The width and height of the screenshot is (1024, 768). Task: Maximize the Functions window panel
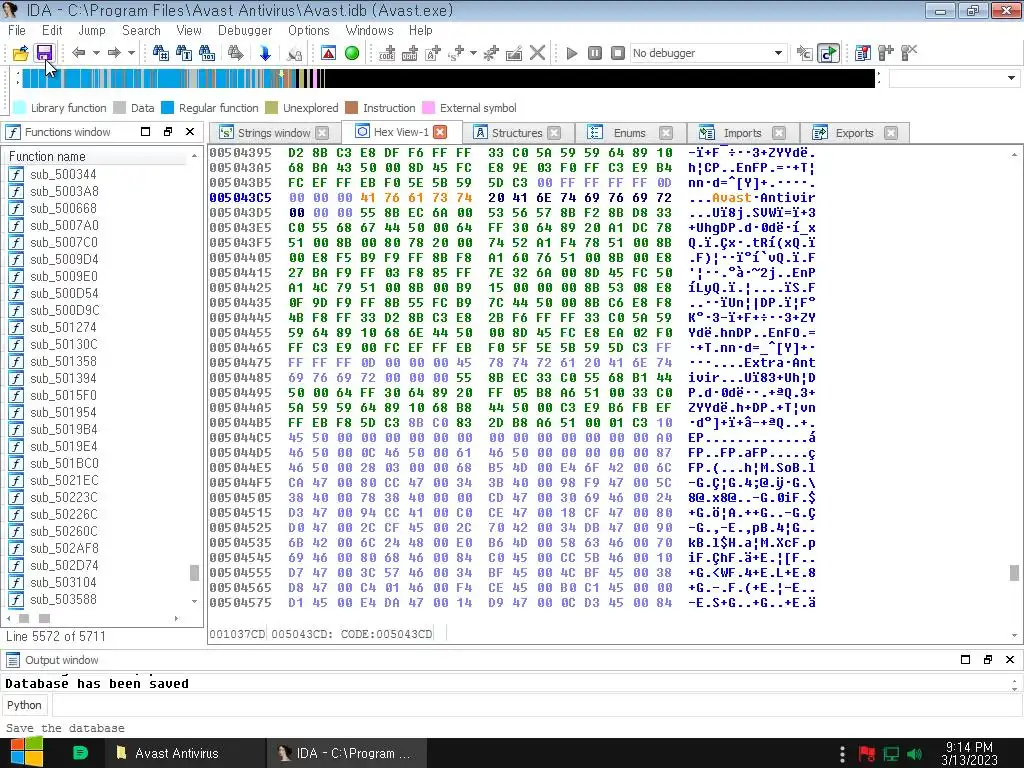[146, 131]
